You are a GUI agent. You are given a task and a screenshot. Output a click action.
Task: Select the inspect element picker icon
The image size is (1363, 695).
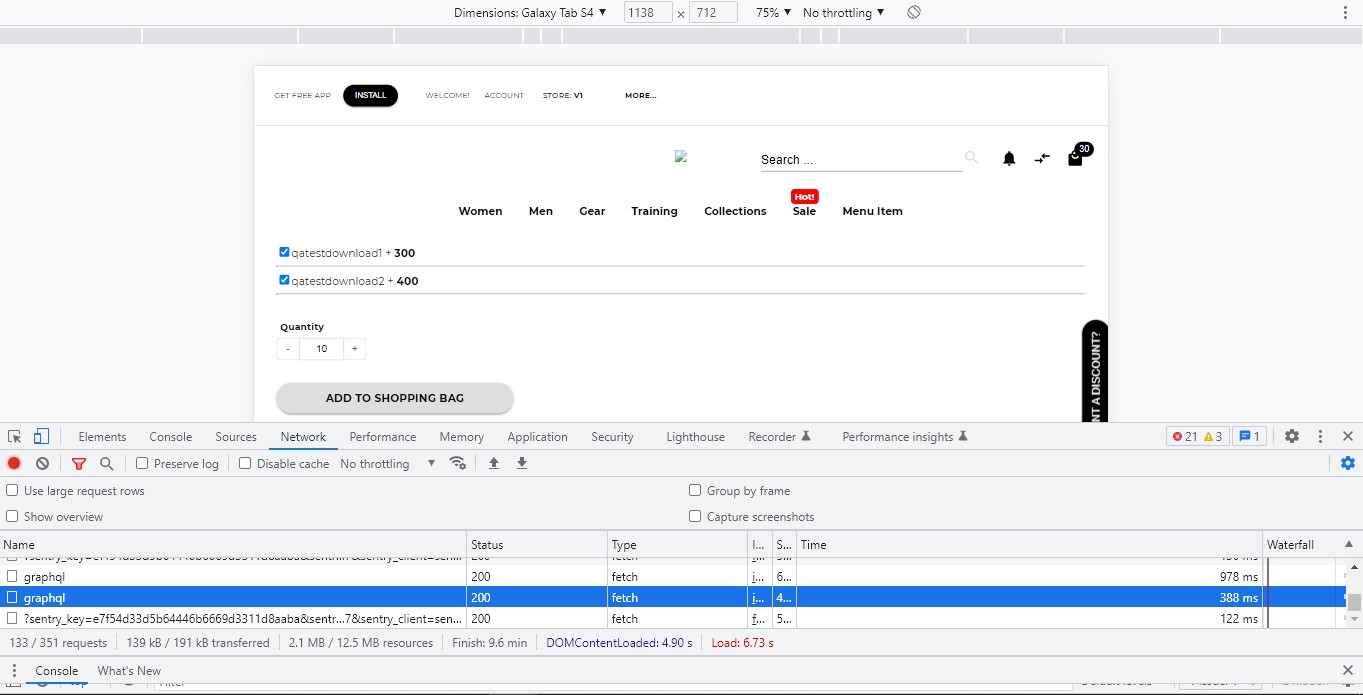pos(14,437)
